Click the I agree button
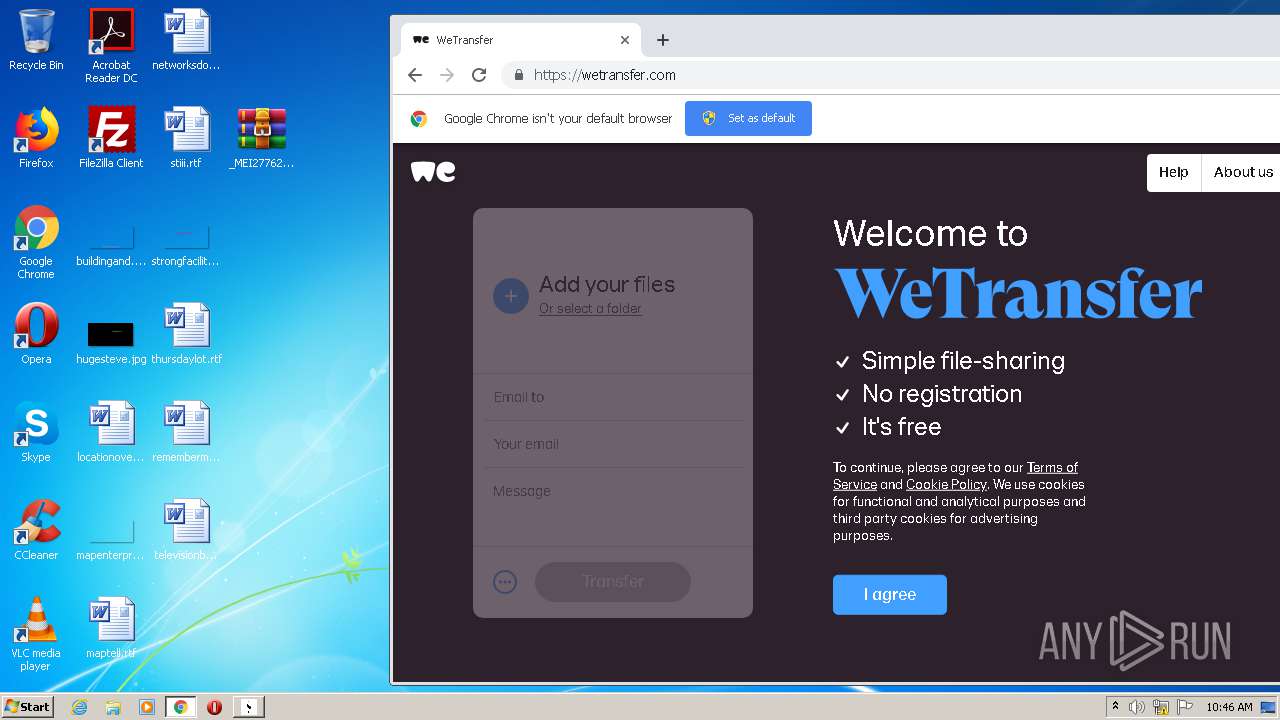The image size is (1280, 720). tap(890, 595)
